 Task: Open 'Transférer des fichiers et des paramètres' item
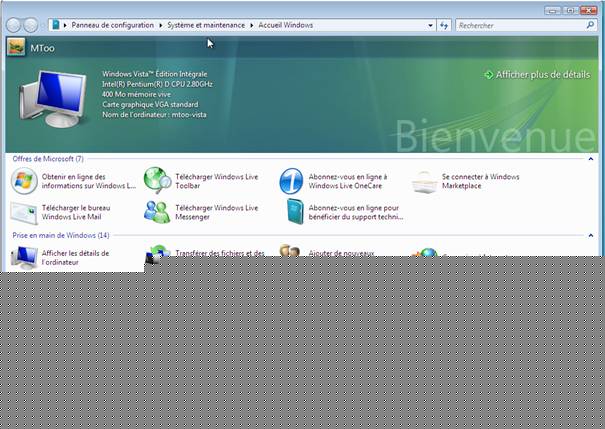tap(218, 254)
